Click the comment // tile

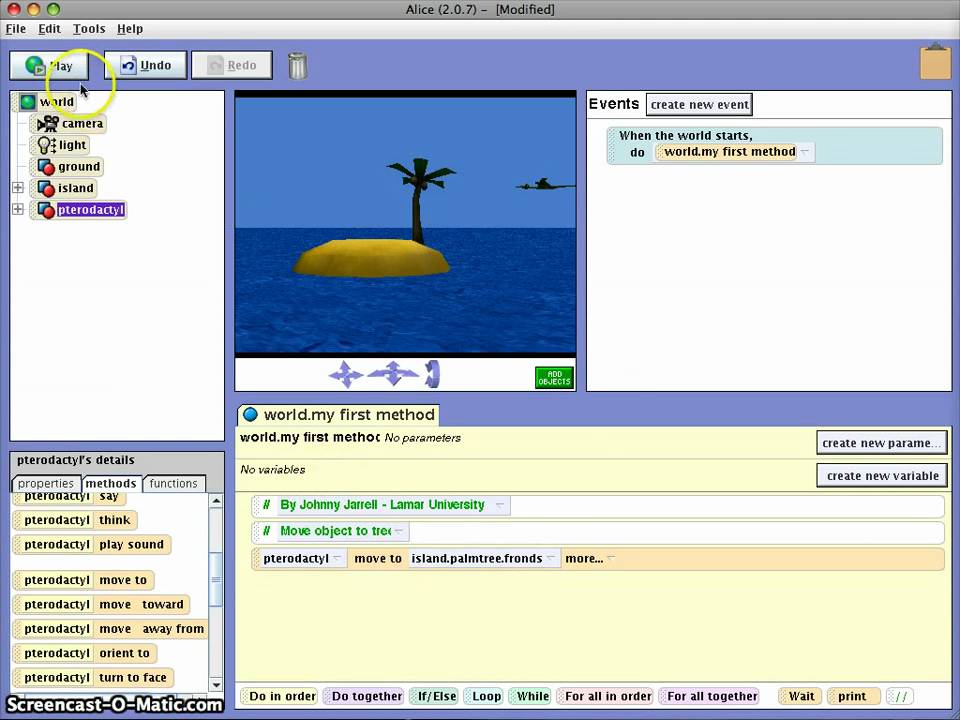(x=900, y=696)
